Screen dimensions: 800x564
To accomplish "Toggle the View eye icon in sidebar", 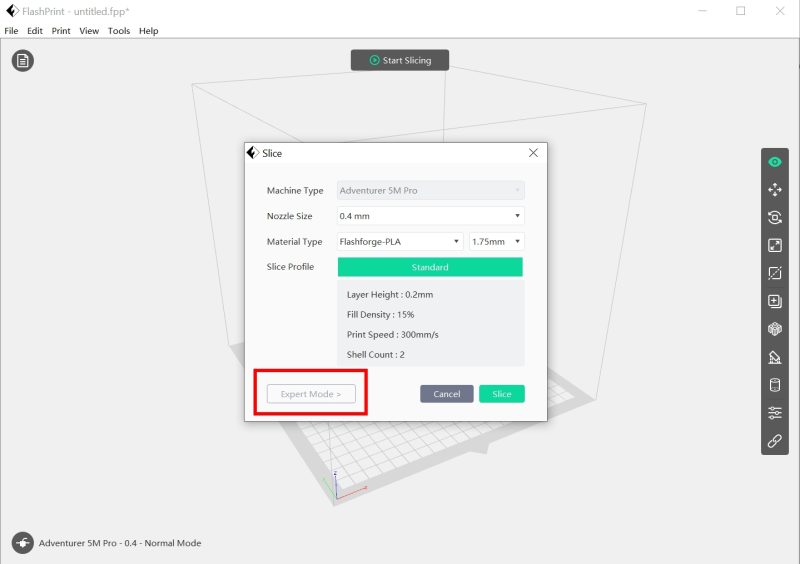I will tap(774, 162).
